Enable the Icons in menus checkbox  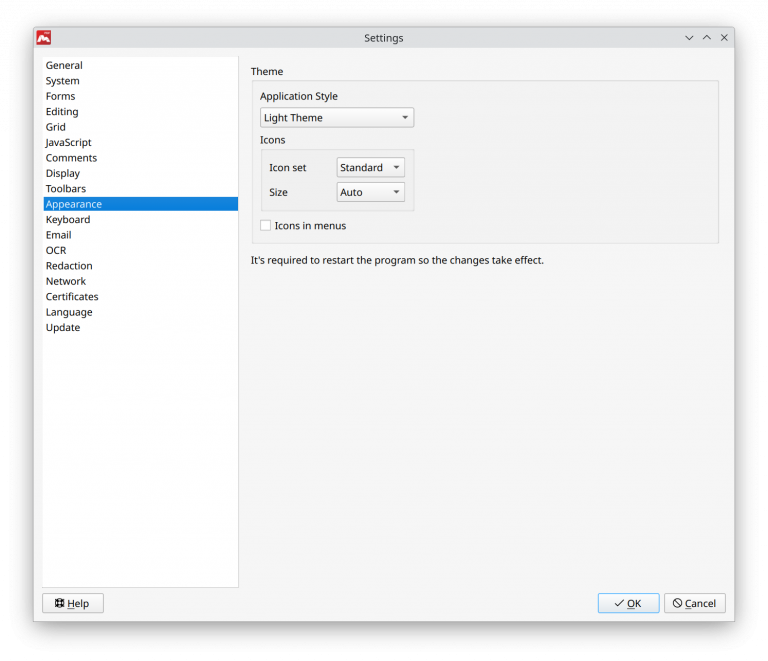click(x=266, y=226)
